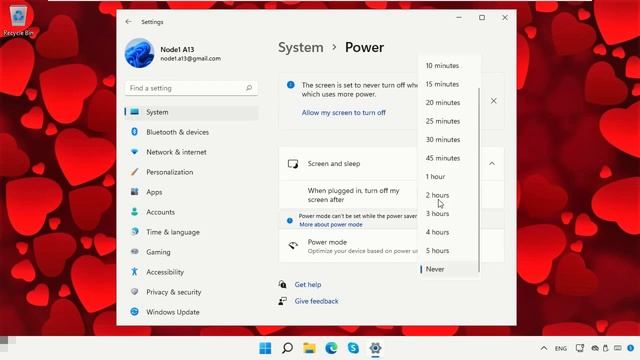Screen dimensions: 640x360
Task: Click the Node1 A13 profile avatar
Action: 139,53
